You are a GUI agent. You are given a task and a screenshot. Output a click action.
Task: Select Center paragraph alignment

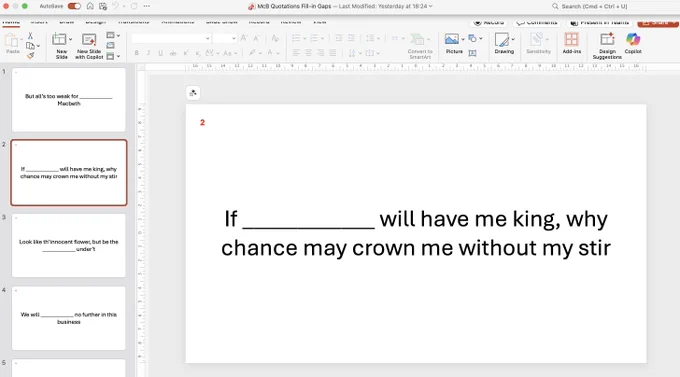(x=308, y=53)
